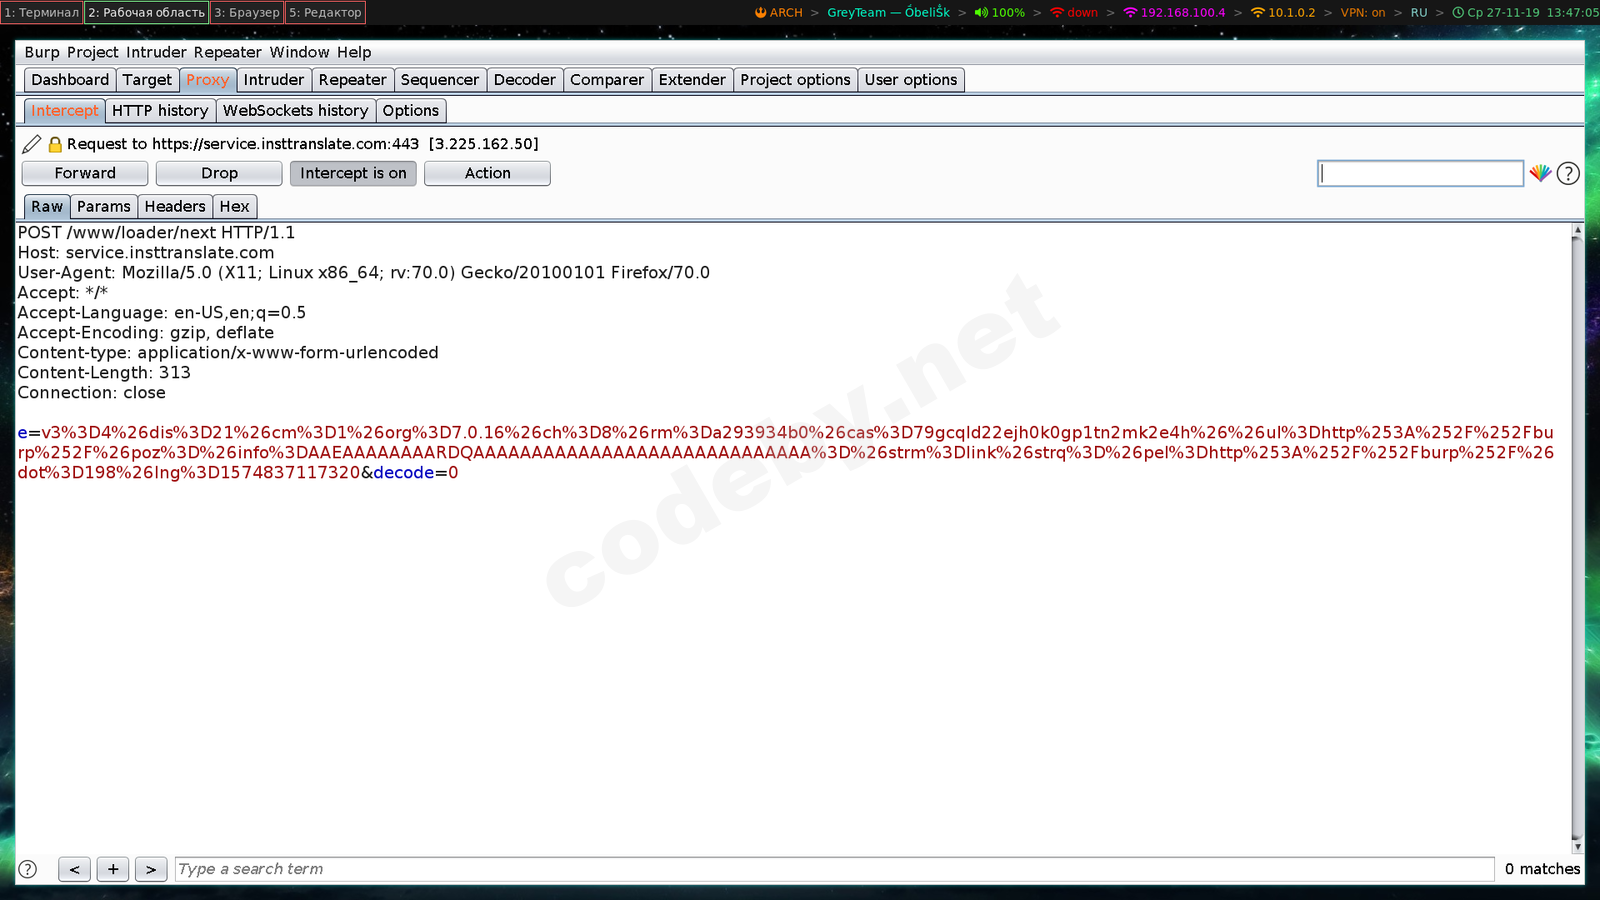Viewport: 1600px width, 900px height.
Task: Click the ARCH icon in the system tray
Action: (x=762, y=13)
